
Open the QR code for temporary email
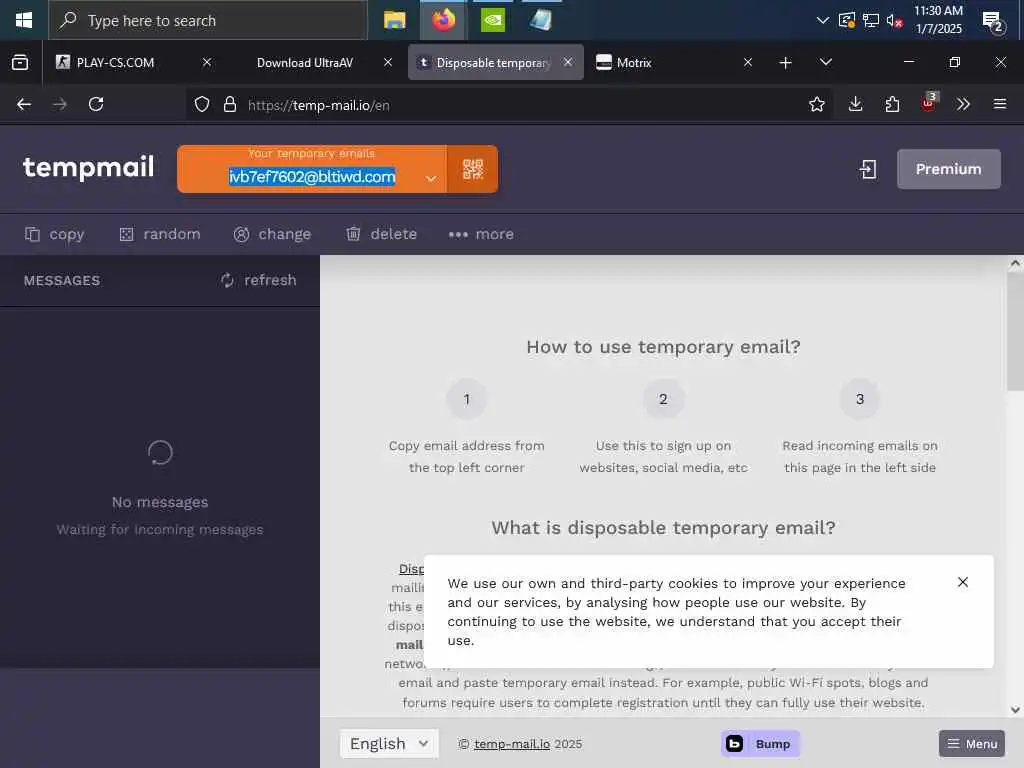tap(473, 169)
